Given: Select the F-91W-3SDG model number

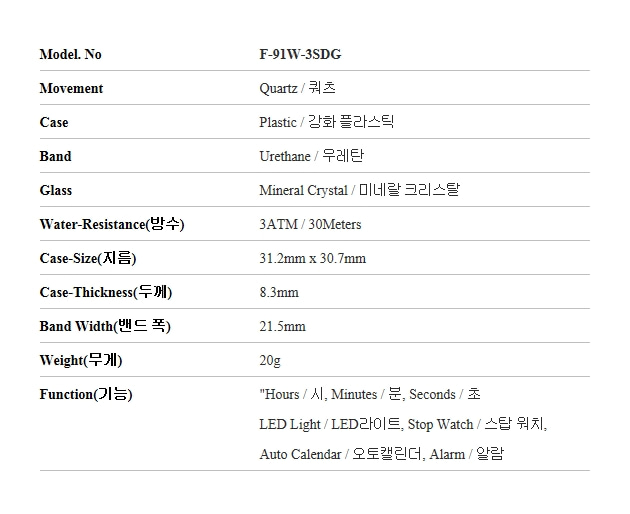Looking at the screenshot, I should coord(300,54).
